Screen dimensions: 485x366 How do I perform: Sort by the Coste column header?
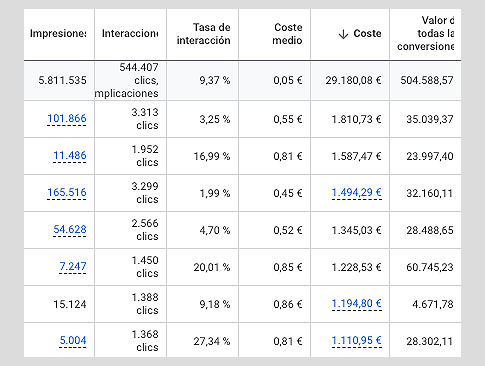(x=367, y=33)
